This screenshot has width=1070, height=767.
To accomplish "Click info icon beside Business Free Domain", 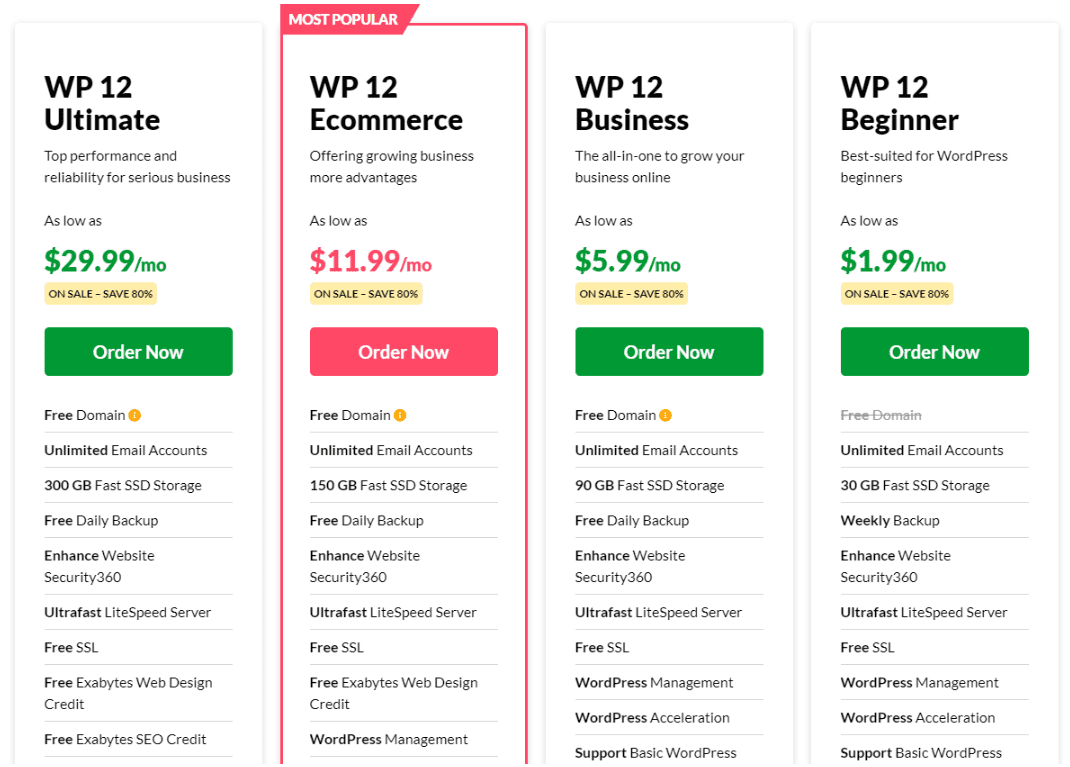I will point(666,415).
